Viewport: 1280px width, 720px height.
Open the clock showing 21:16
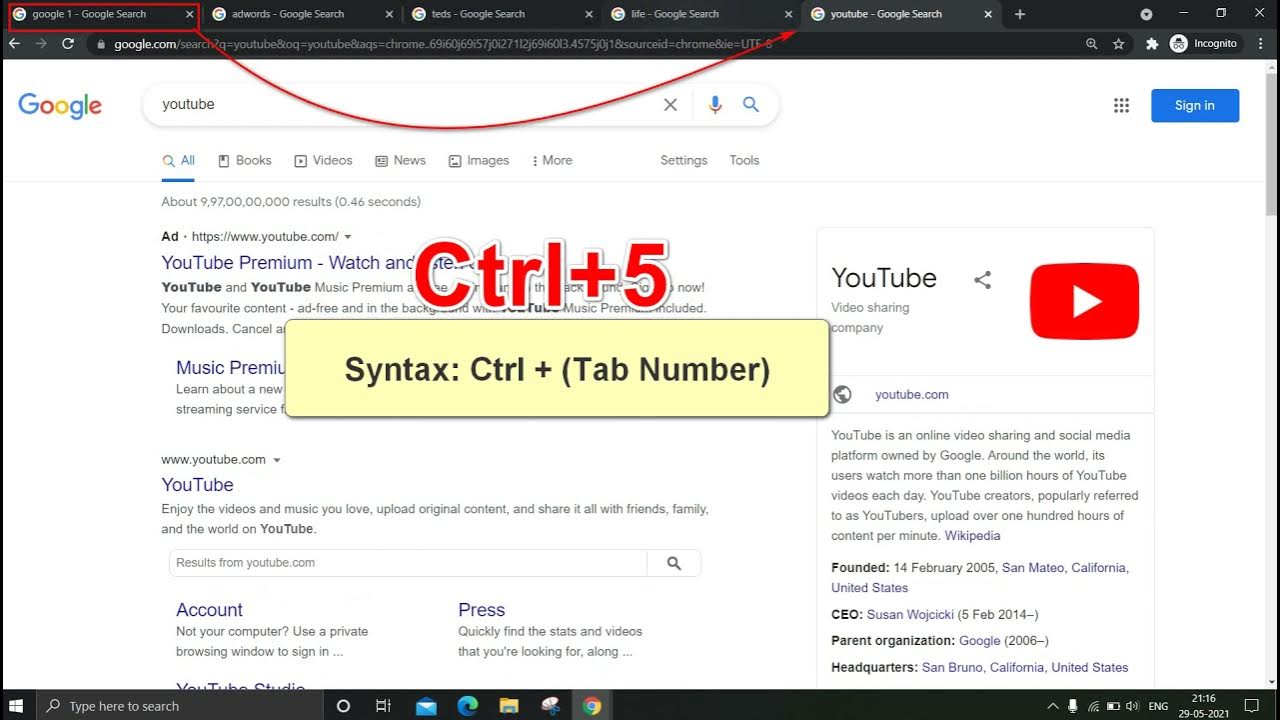(1204, 706)
